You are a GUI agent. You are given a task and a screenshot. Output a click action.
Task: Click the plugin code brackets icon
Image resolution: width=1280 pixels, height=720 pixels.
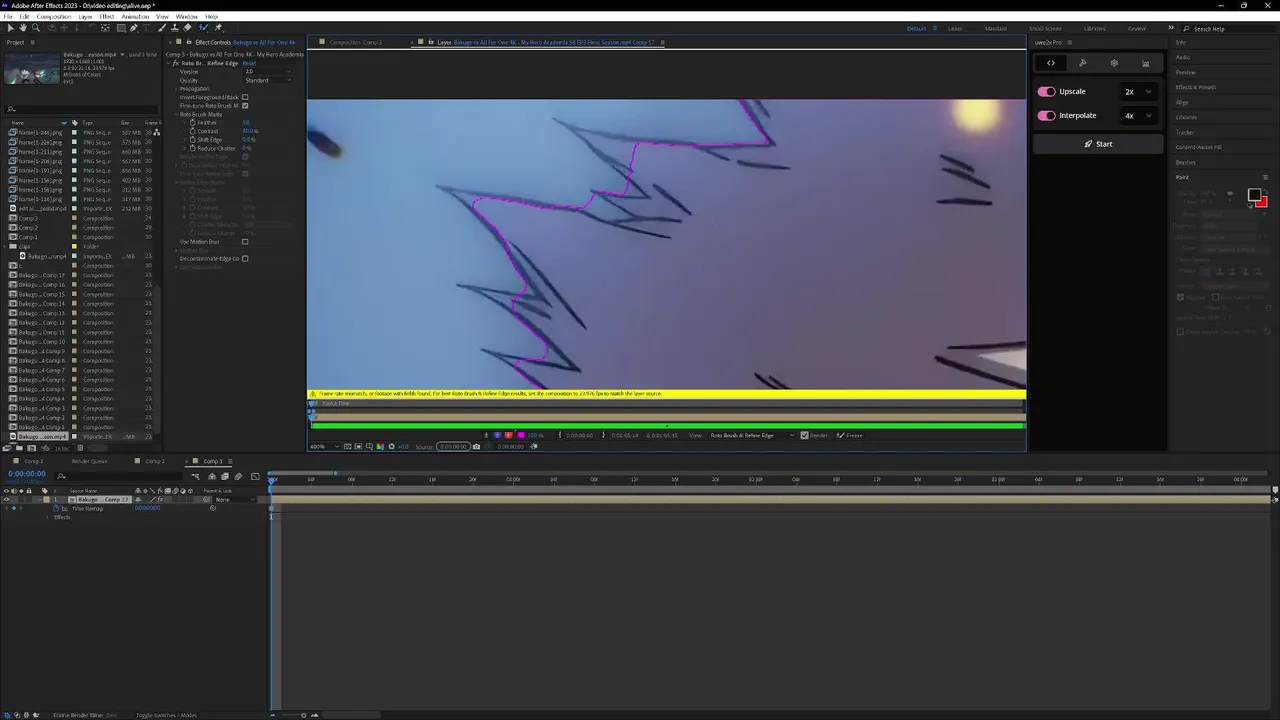1050,63
